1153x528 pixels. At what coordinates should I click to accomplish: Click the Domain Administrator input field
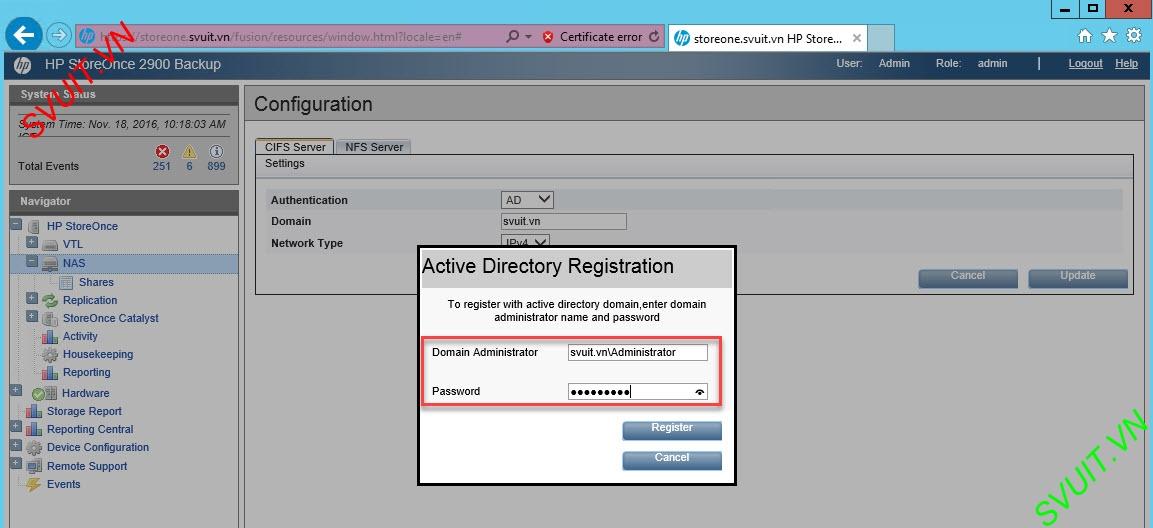click(x=638, y=352)
